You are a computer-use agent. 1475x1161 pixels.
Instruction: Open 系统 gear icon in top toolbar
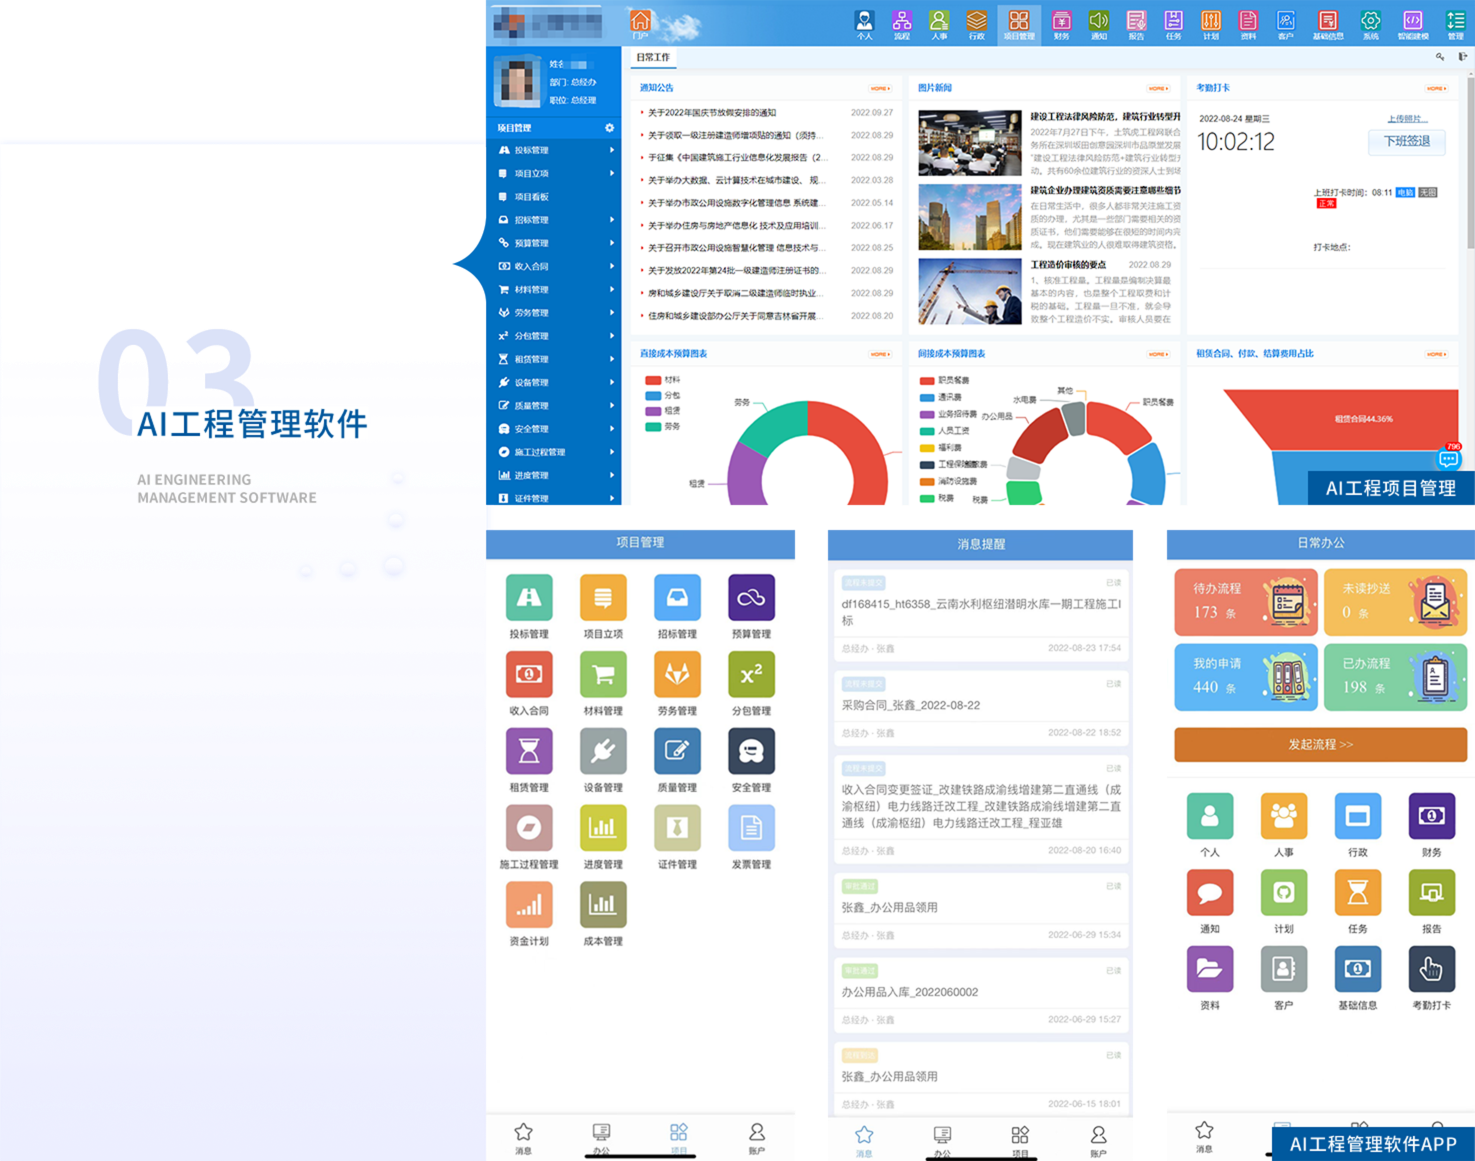1370,23
